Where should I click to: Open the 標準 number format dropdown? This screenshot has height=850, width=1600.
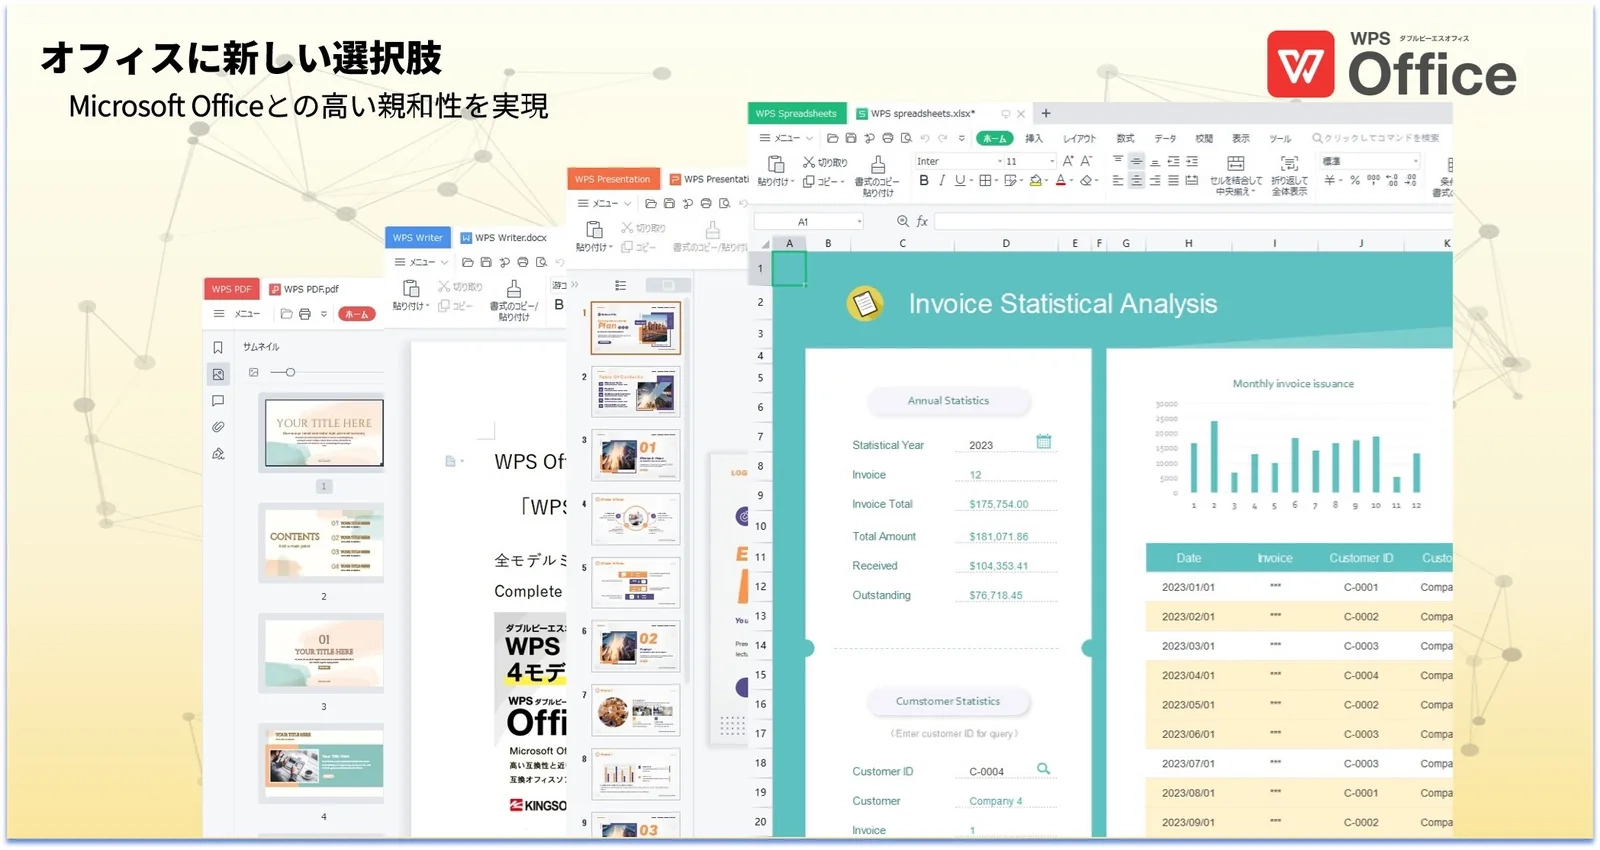(1416, 161)
